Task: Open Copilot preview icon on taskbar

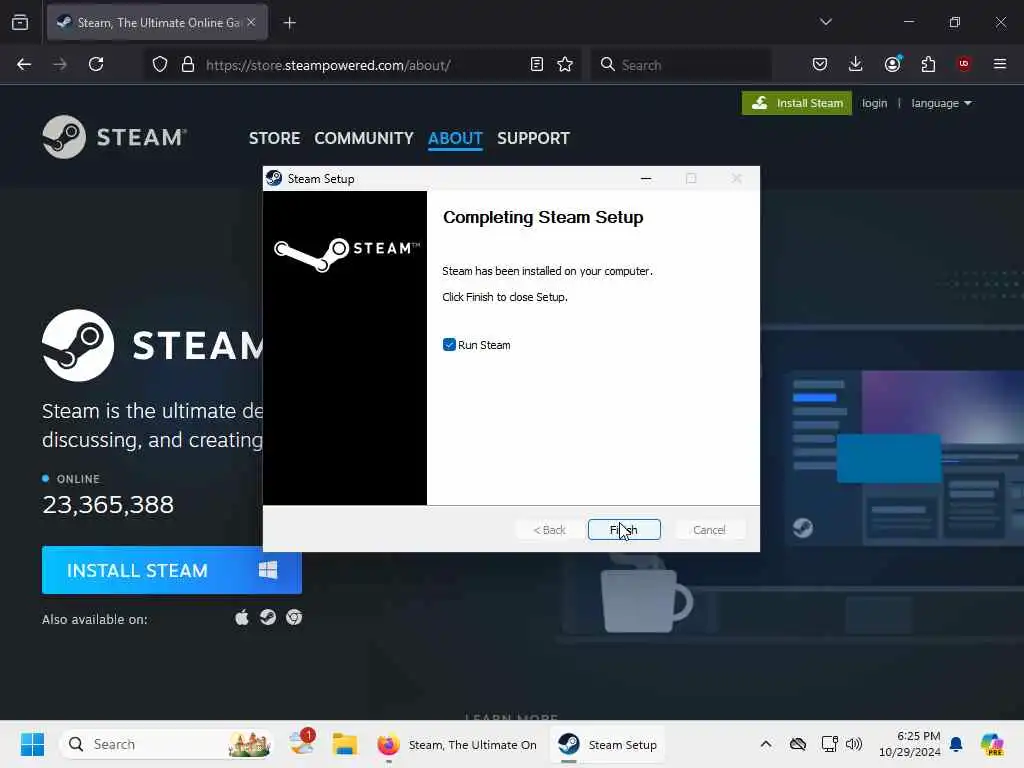Action: 992,744
